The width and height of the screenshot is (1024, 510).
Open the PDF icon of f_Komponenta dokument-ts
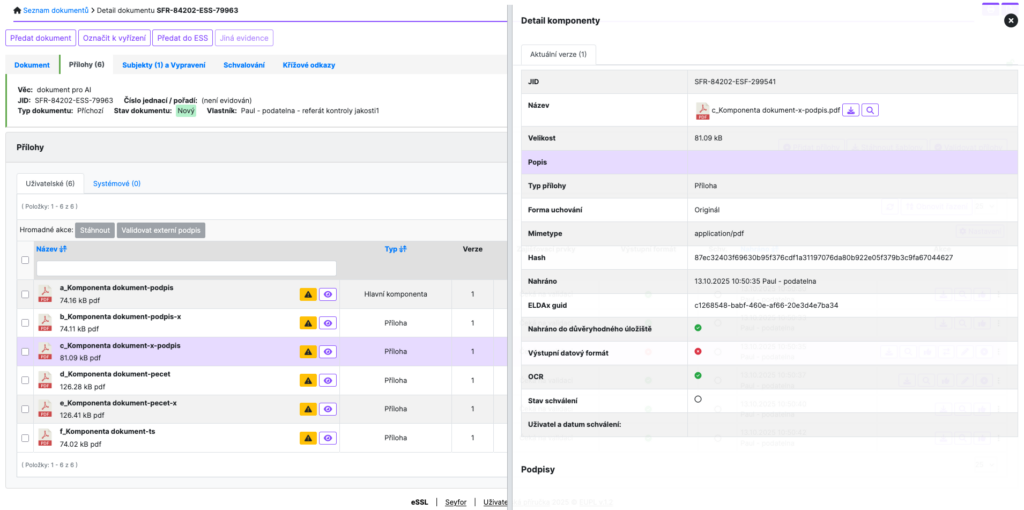[x=44, y=438]
